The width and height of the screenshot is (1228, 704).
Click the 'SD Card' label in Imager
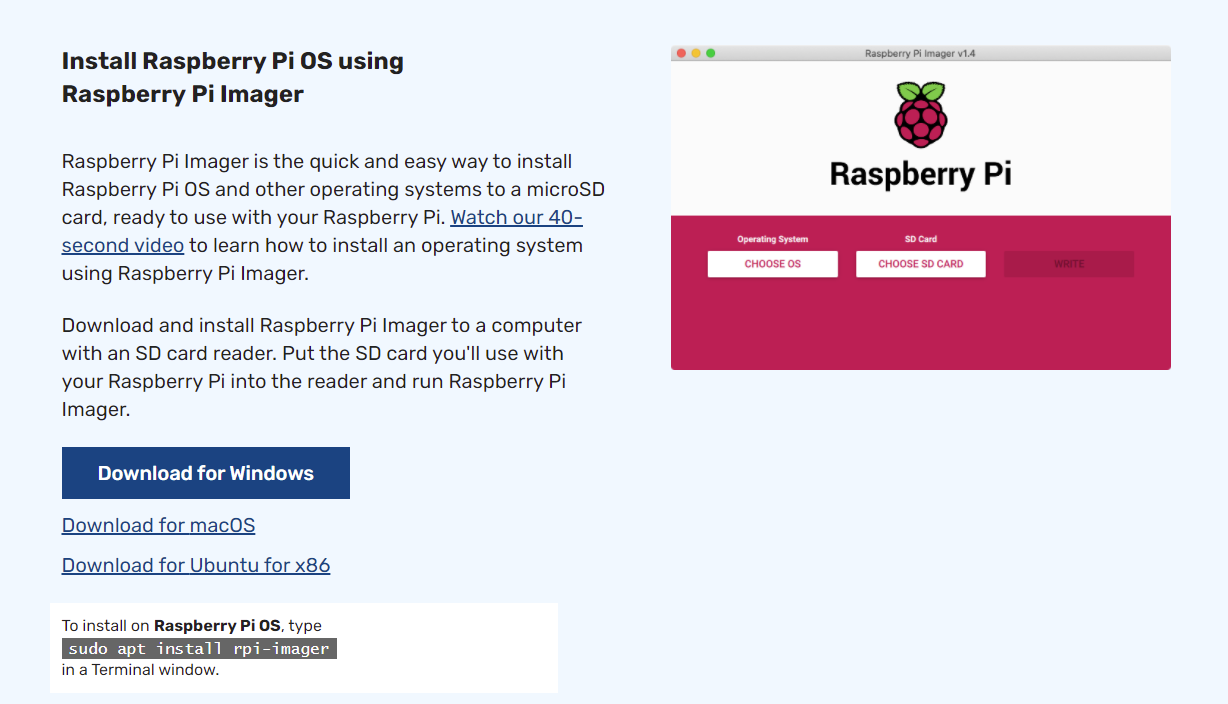921,239
